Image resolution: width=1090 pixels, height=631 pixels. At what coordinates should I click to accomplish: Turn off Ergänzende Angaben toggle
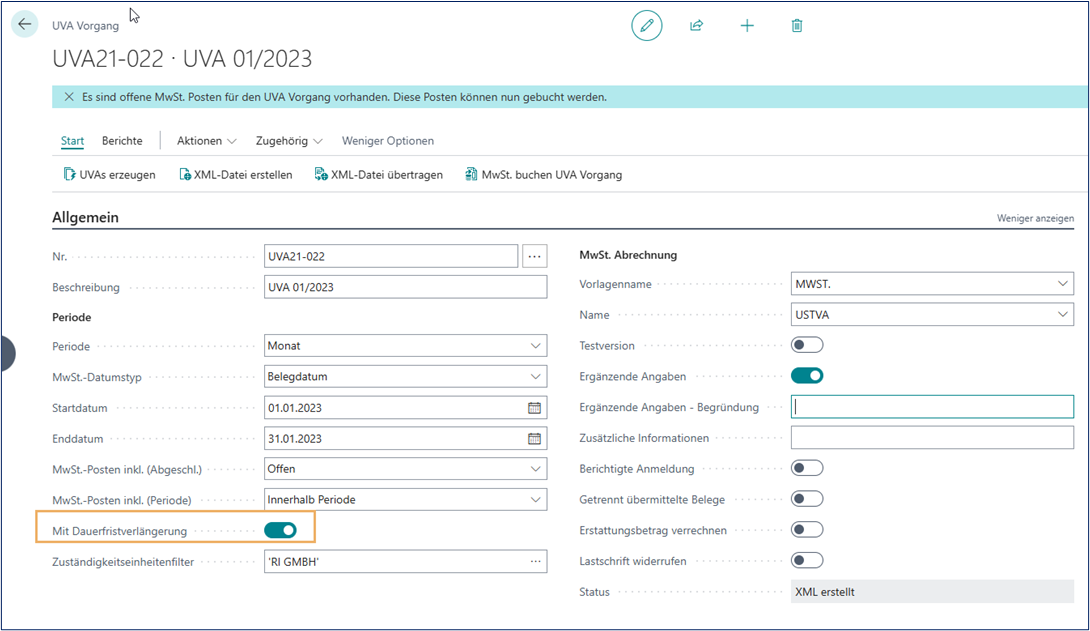[x=806, y=376]
